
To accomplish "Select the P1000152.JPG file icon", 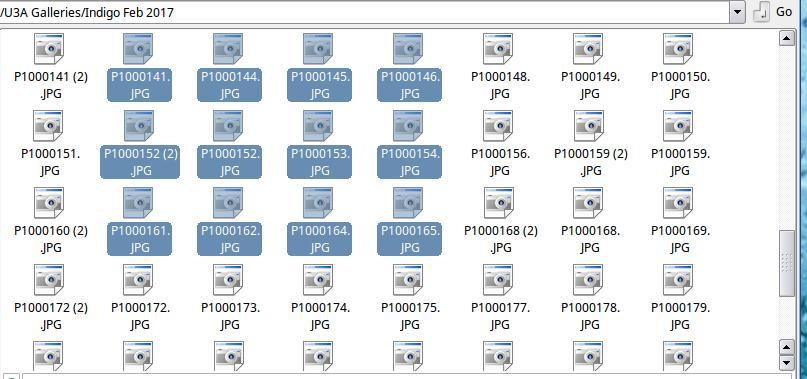I will [229, 126].
